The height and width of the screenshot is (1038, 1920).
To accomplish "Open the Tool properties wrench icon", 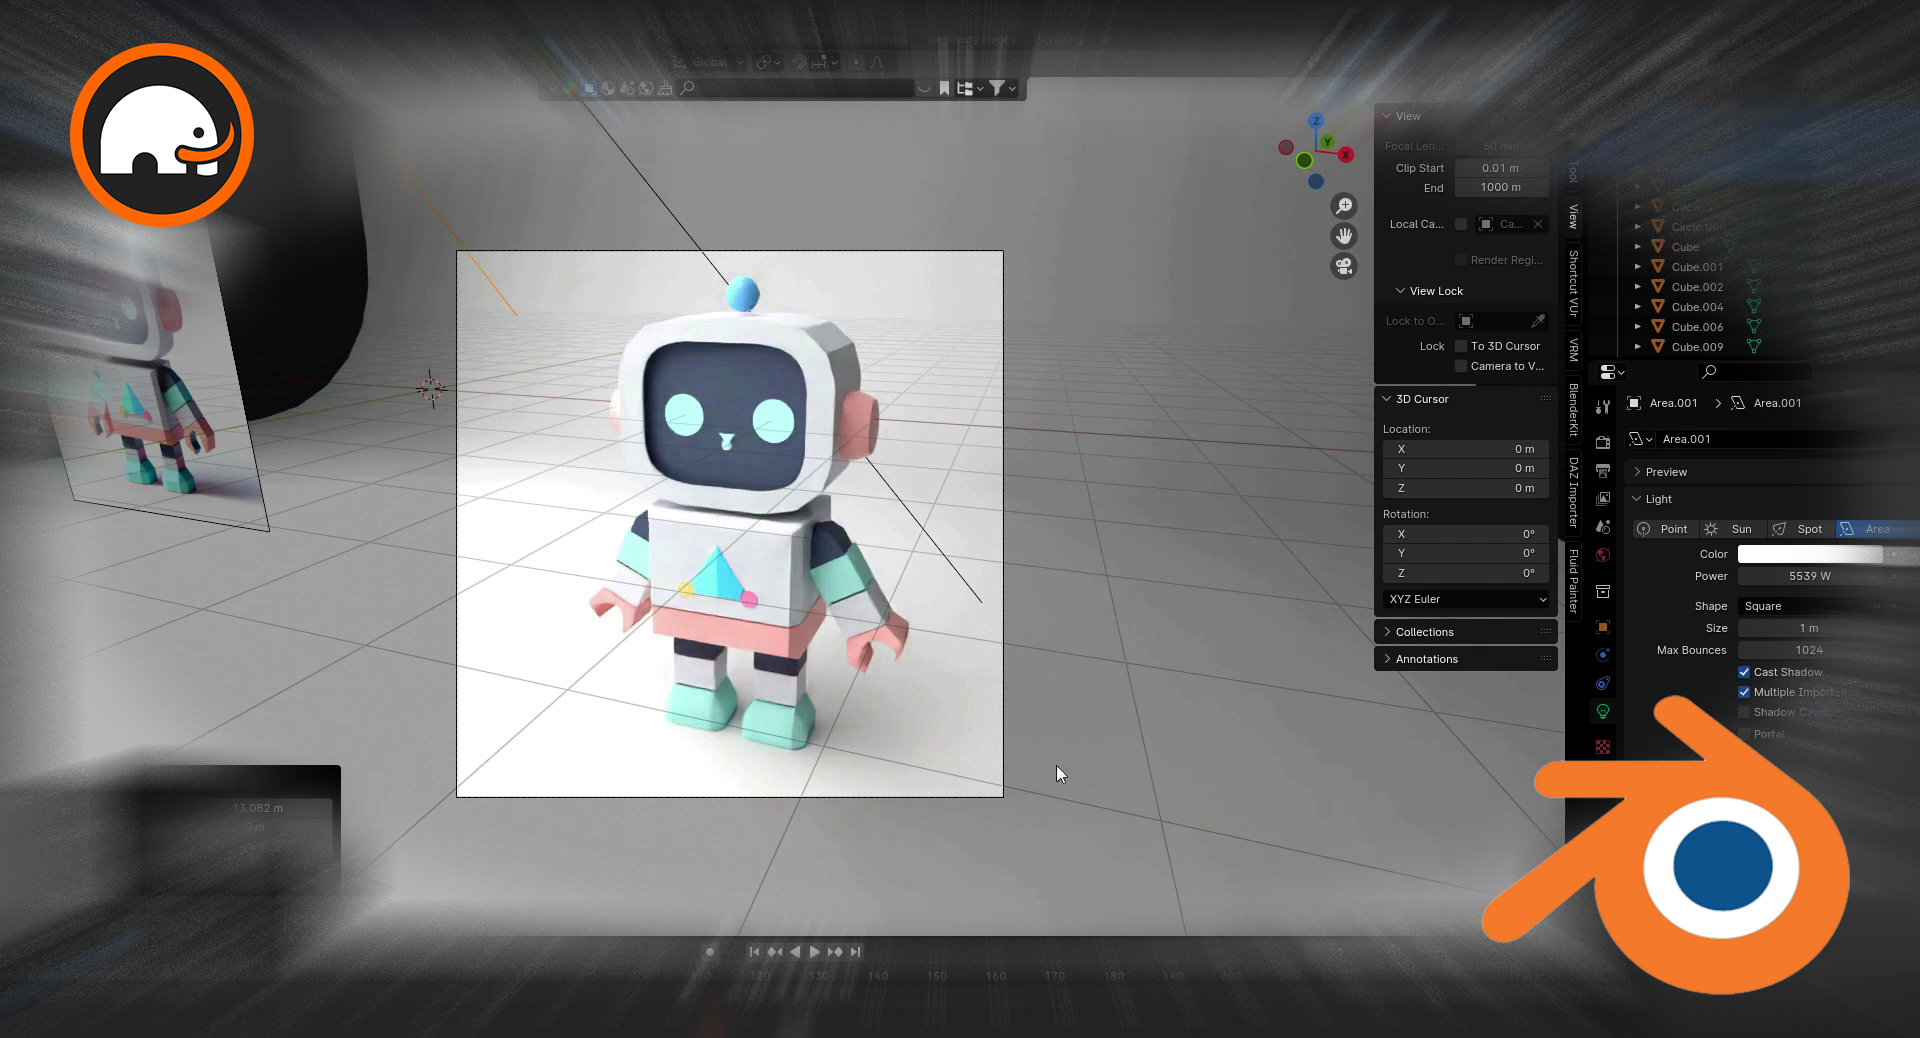I will click(x=1603, y=407).
